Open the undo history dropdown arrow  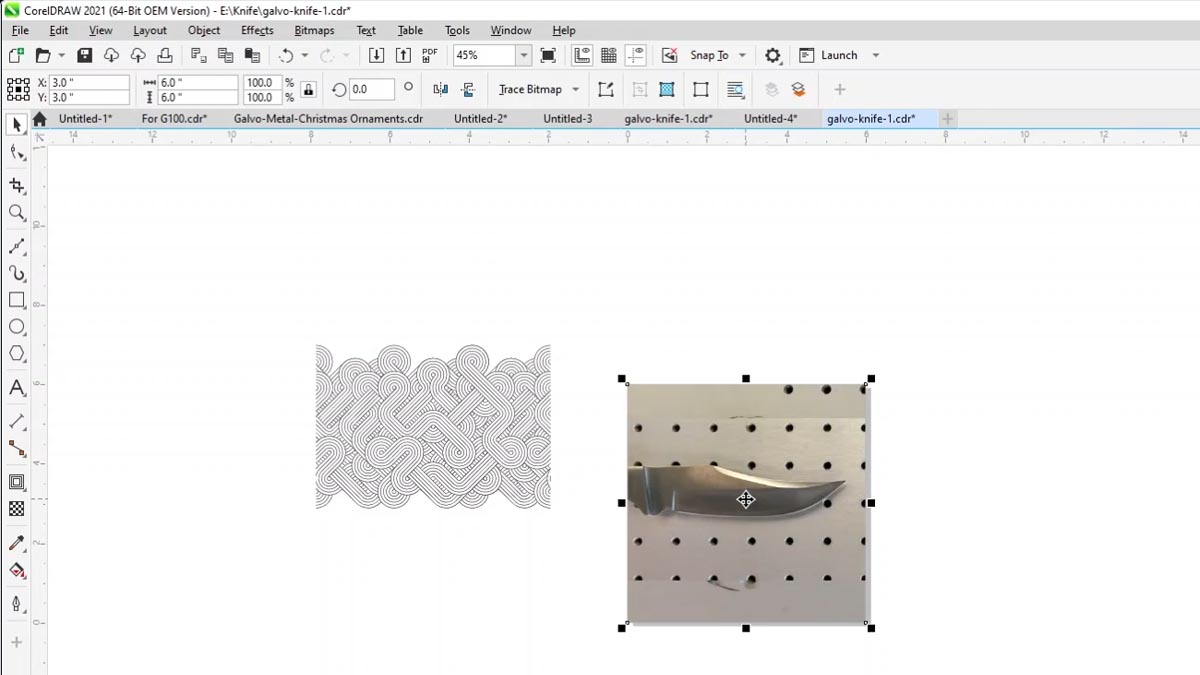tap(304, 55)
